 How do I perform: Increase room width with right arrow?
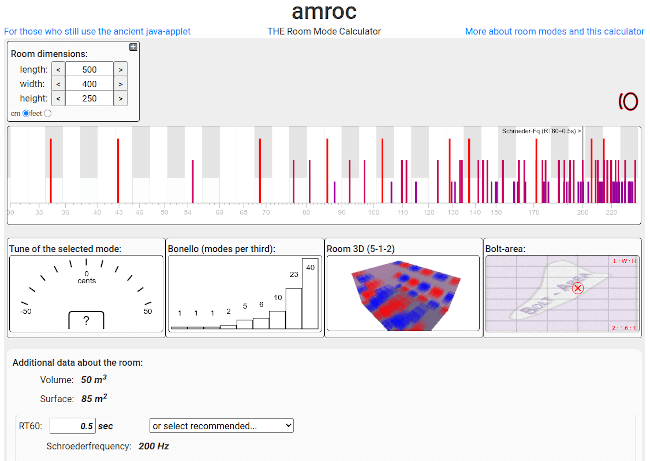pos(120,84)
